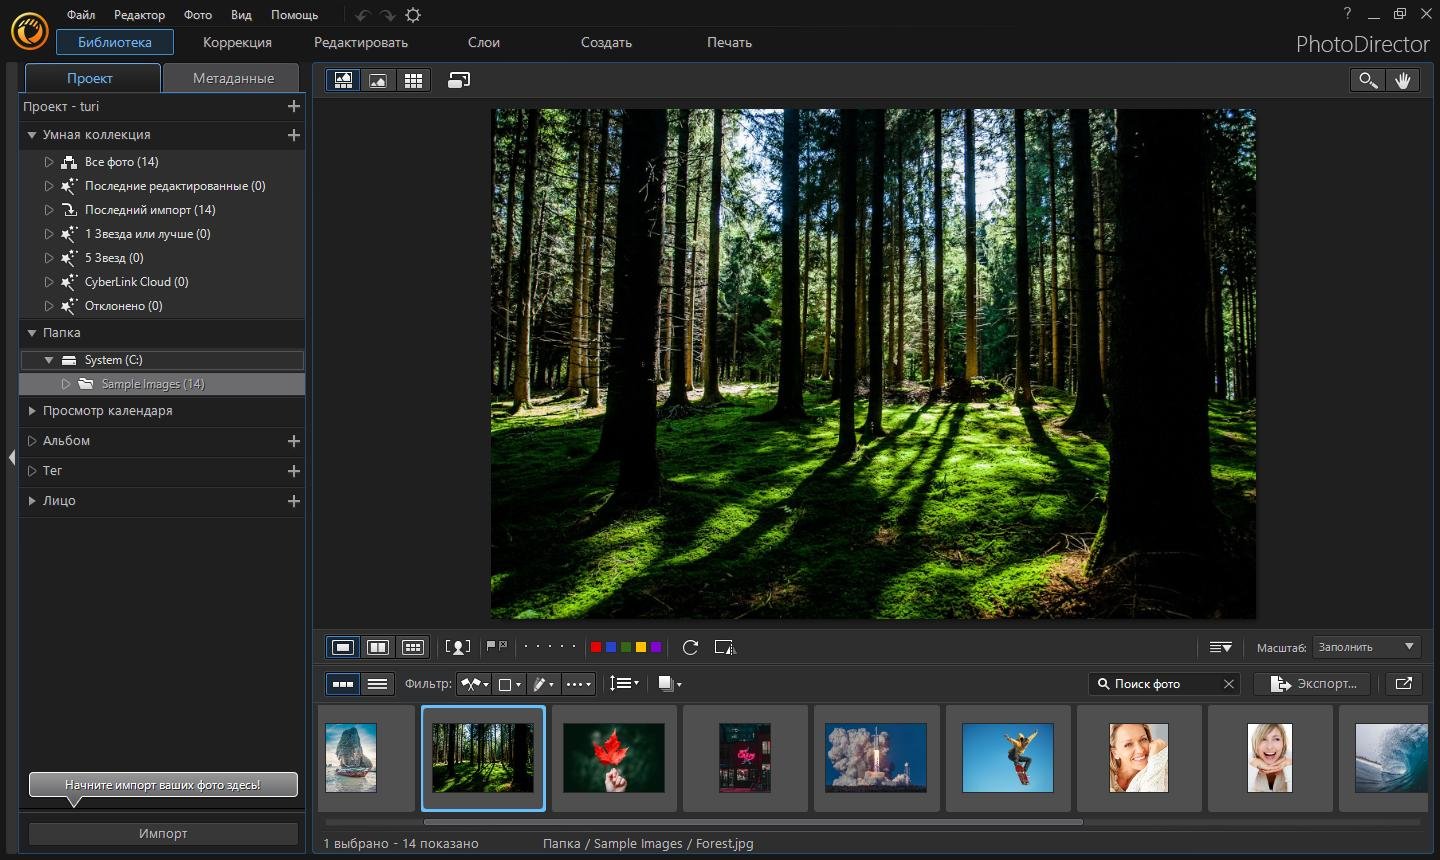Apply the red color label swatch

click(596, 648)
